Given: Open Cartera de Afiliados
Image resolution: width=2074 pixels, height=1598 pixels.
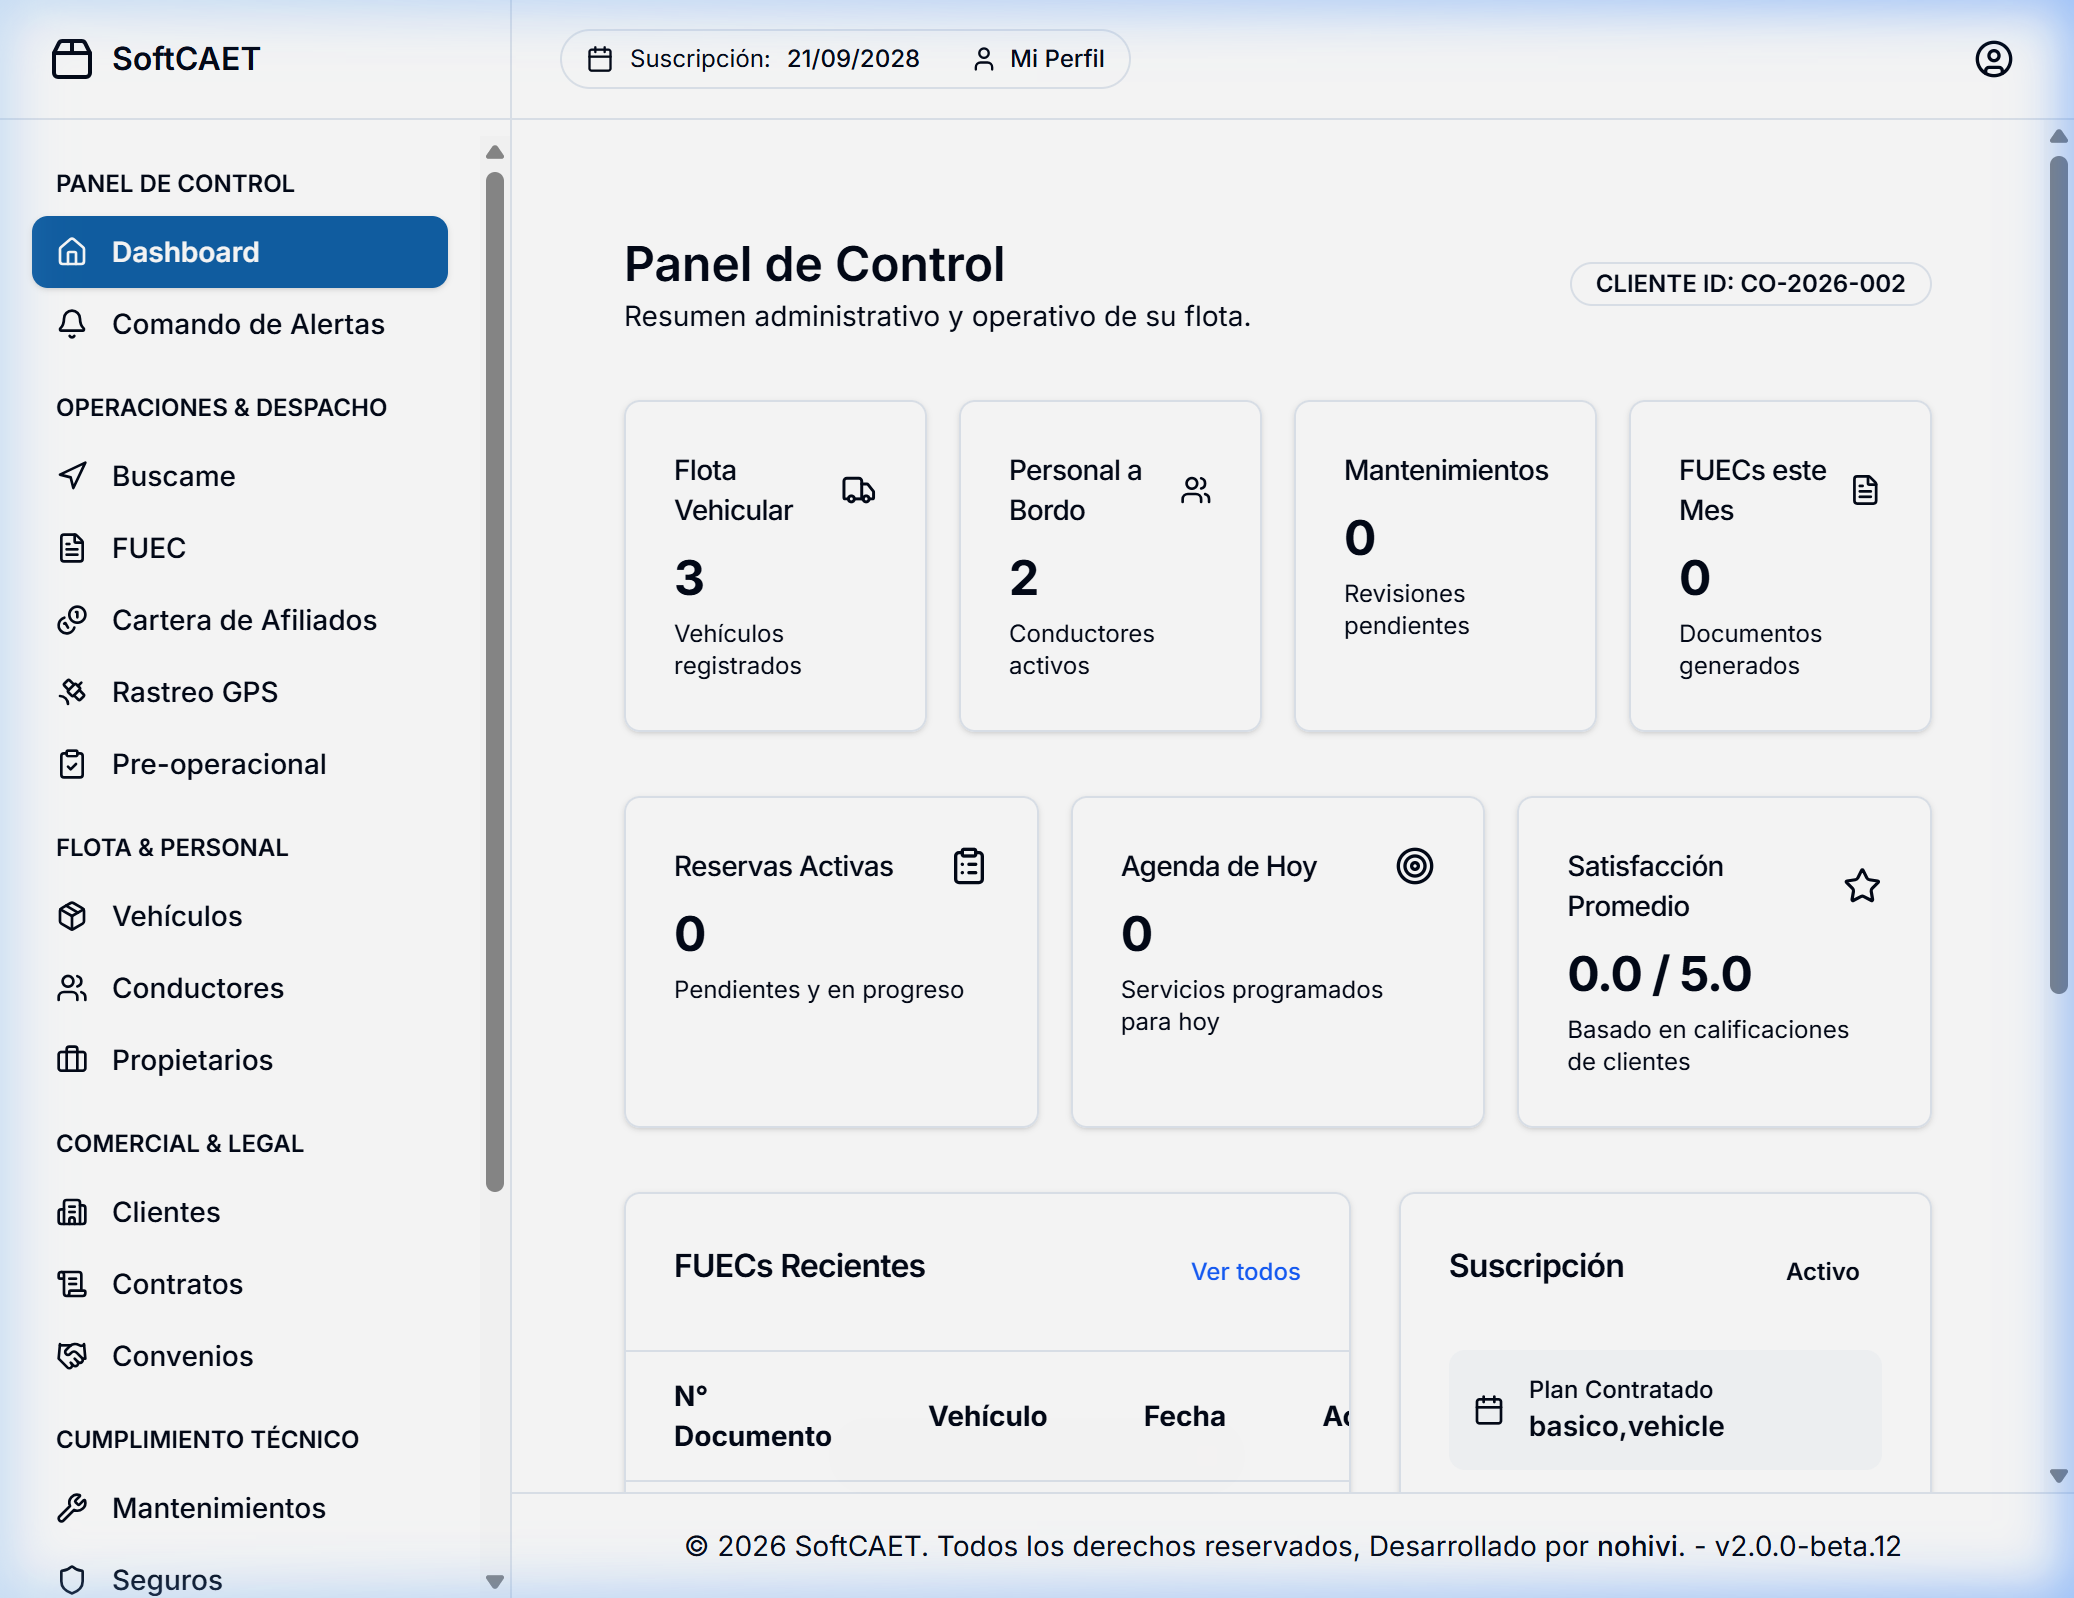Looking at the screenshot, I should [x=244, y=620].
